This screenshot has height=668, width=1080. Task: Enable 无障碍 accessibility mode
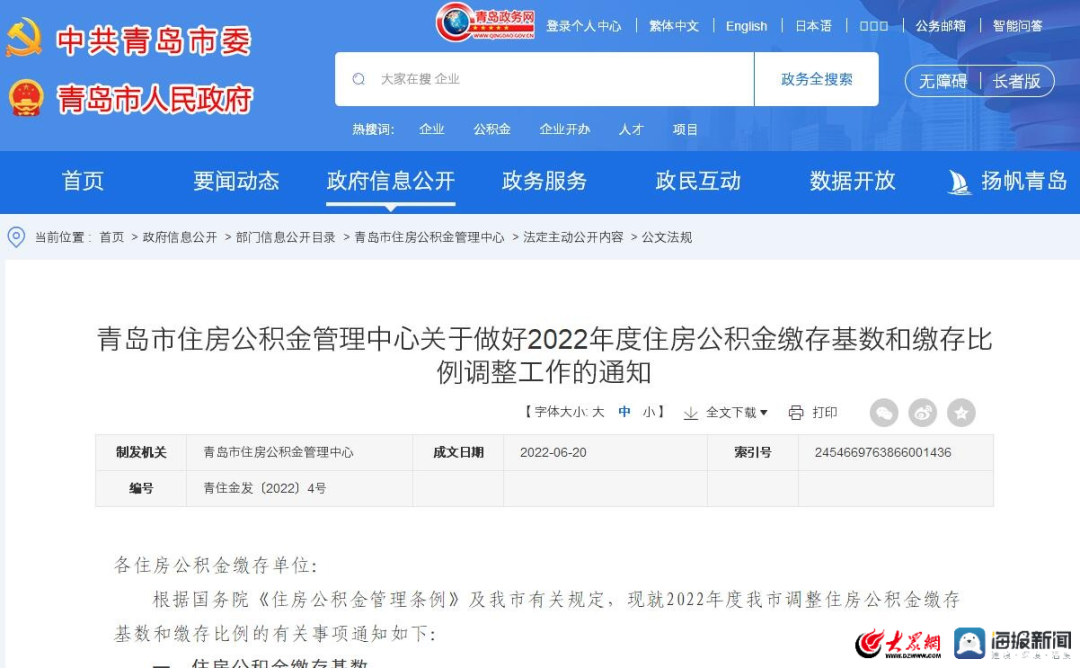click(x=943, y=81)
